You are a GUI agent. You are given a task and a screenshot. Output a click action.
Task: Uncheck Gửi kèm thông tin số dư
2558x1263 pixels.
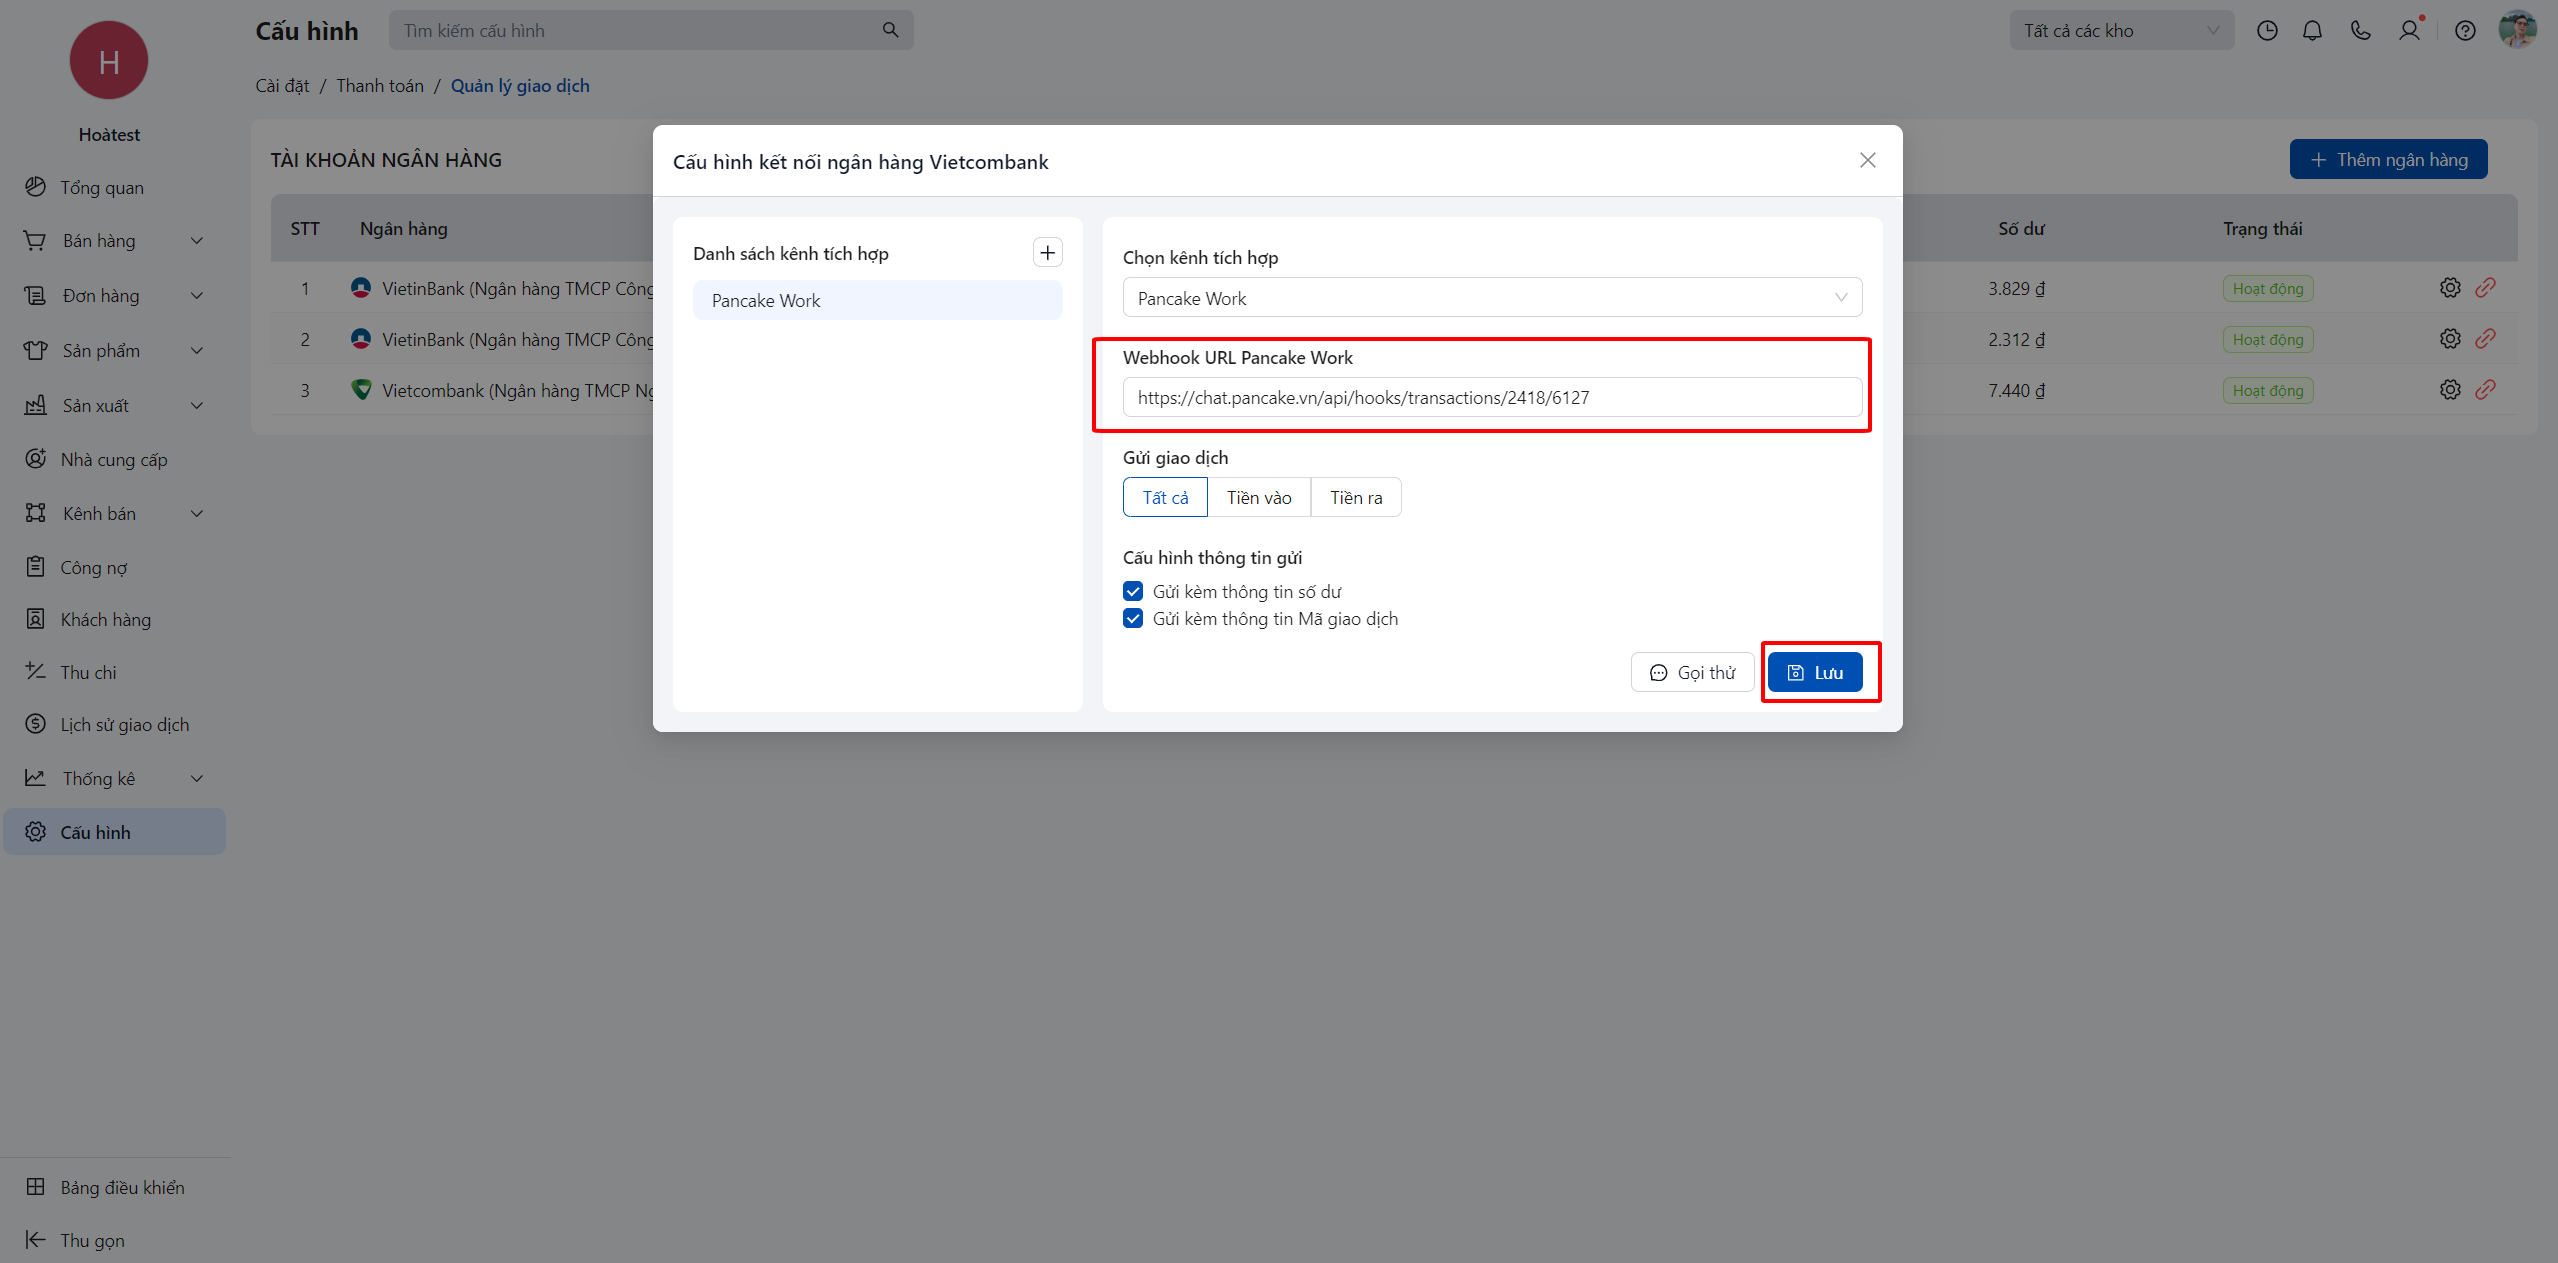tap(1133, 592)
